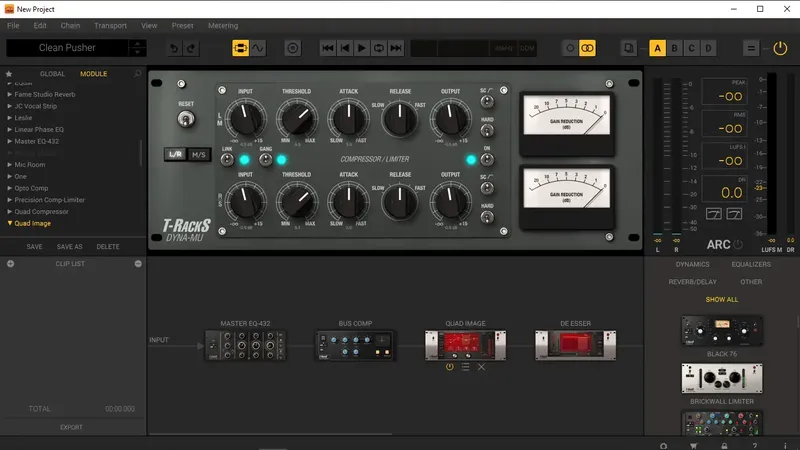Select snapshot D

pyautogui.click(x=708, y=48)
